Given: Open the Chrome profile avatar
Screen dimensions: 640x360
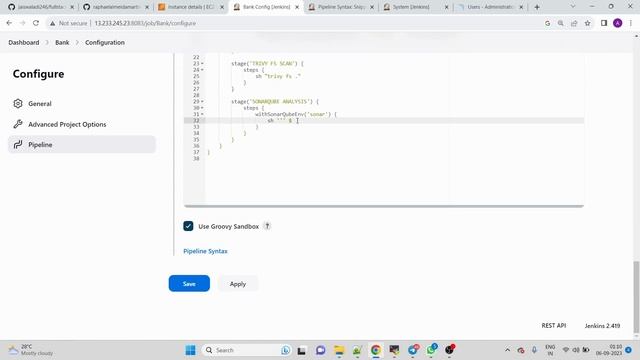Looking at the screenshot, I should pos(618,23).
